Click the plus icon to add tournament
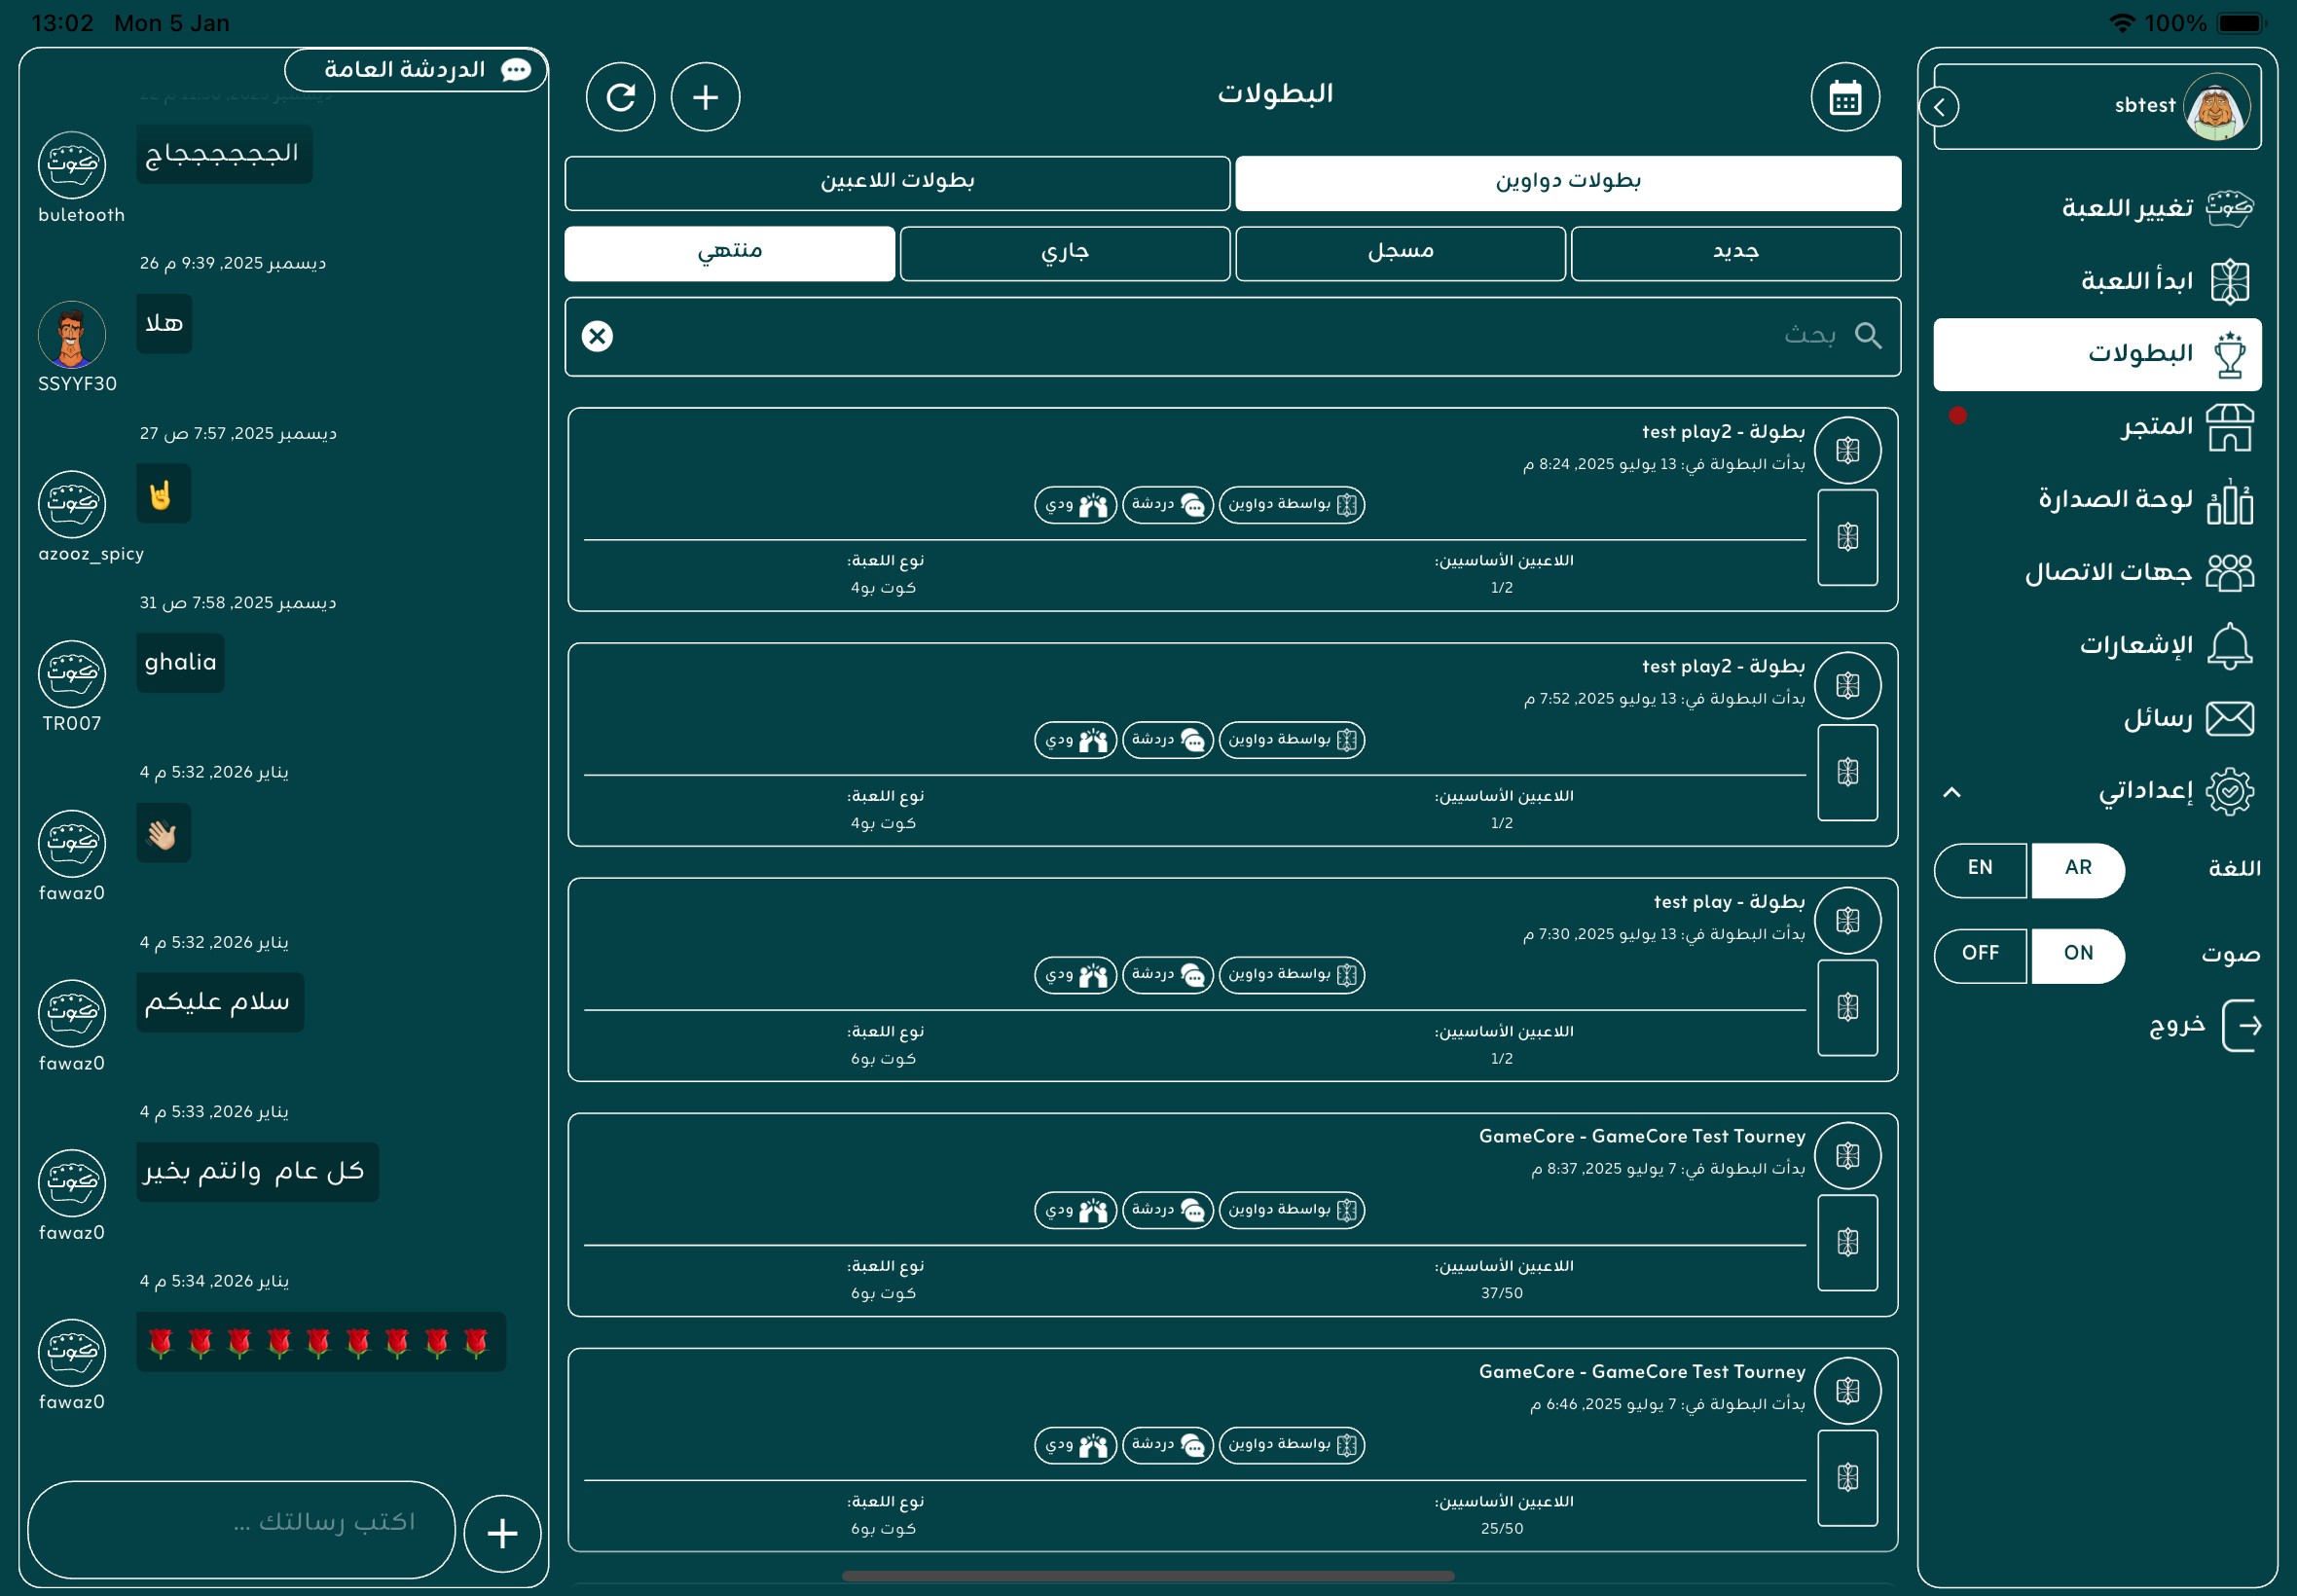The image size is (2297, 1596). tap(705, 97)
